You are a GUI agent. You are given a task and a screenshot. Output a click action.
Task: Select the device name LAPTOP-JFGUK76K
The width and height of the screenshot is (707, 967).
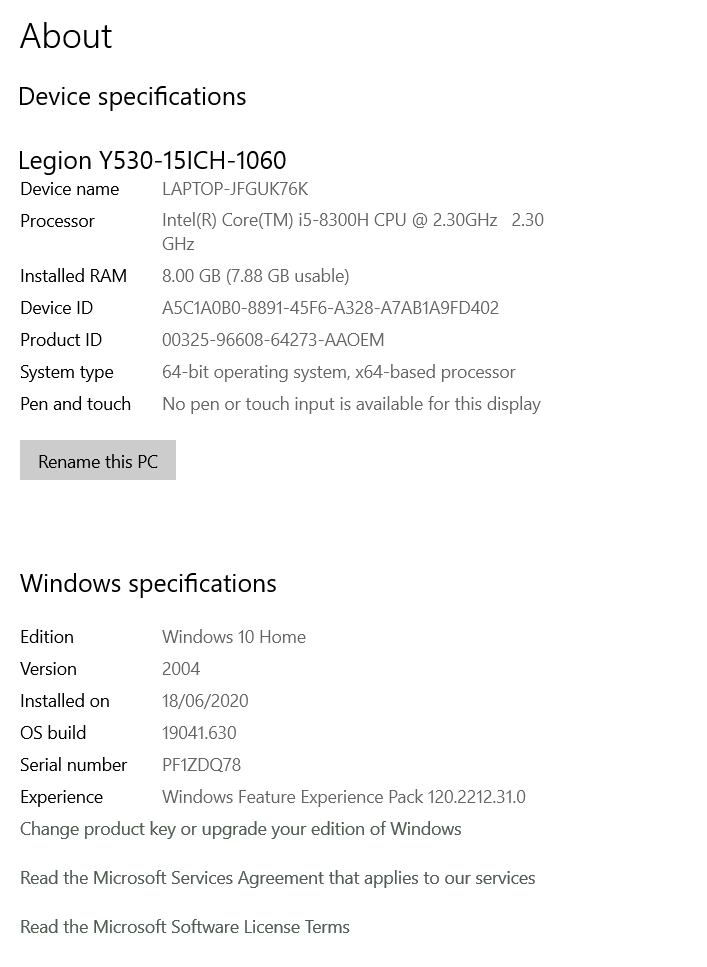click(x=235, y=189)
